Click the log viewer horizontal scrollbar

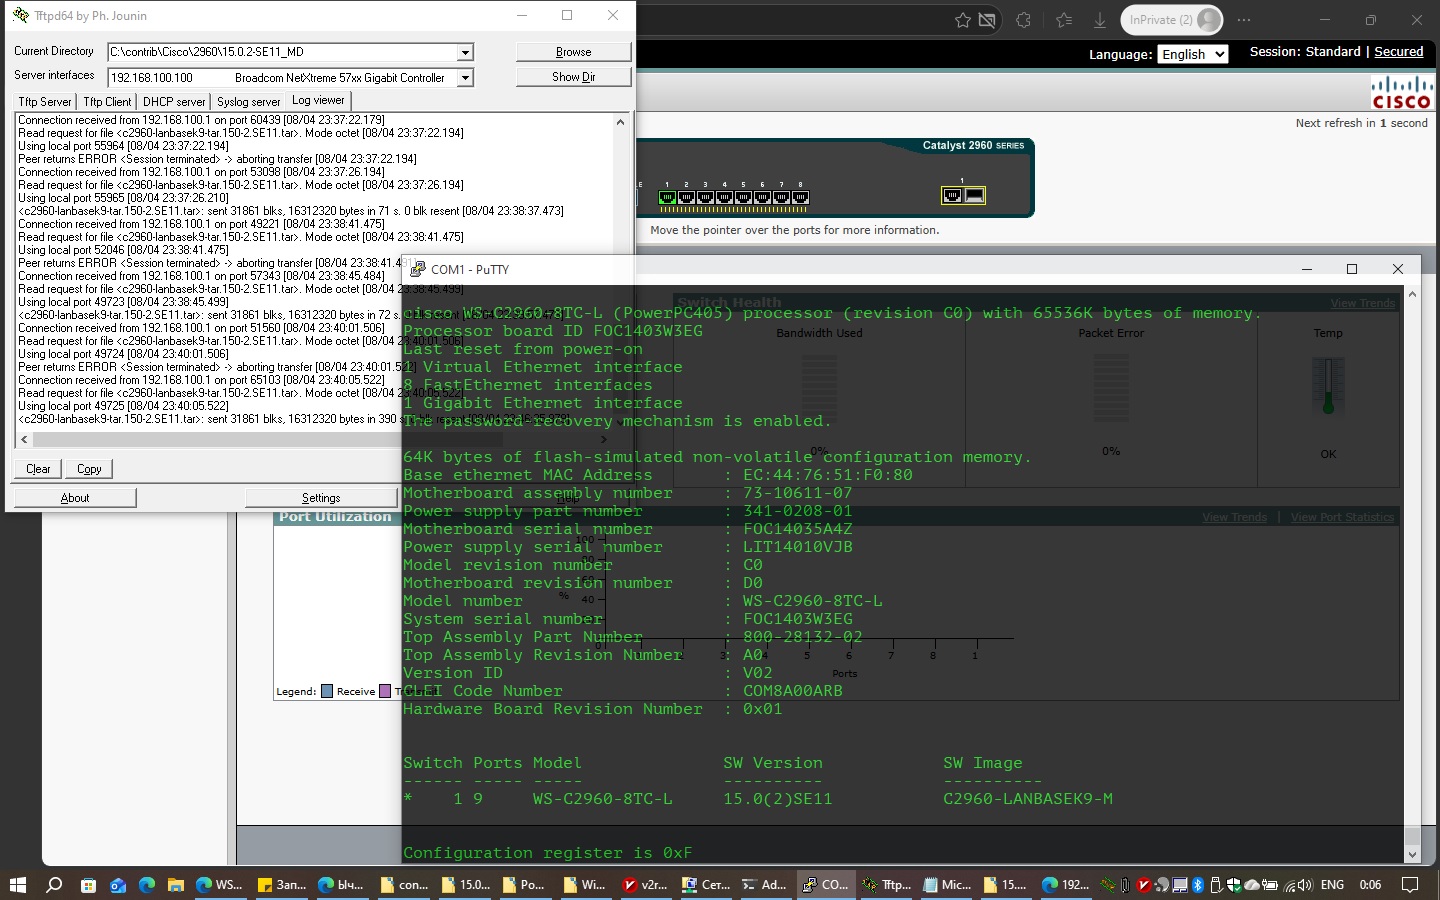[x=200, y=439]
